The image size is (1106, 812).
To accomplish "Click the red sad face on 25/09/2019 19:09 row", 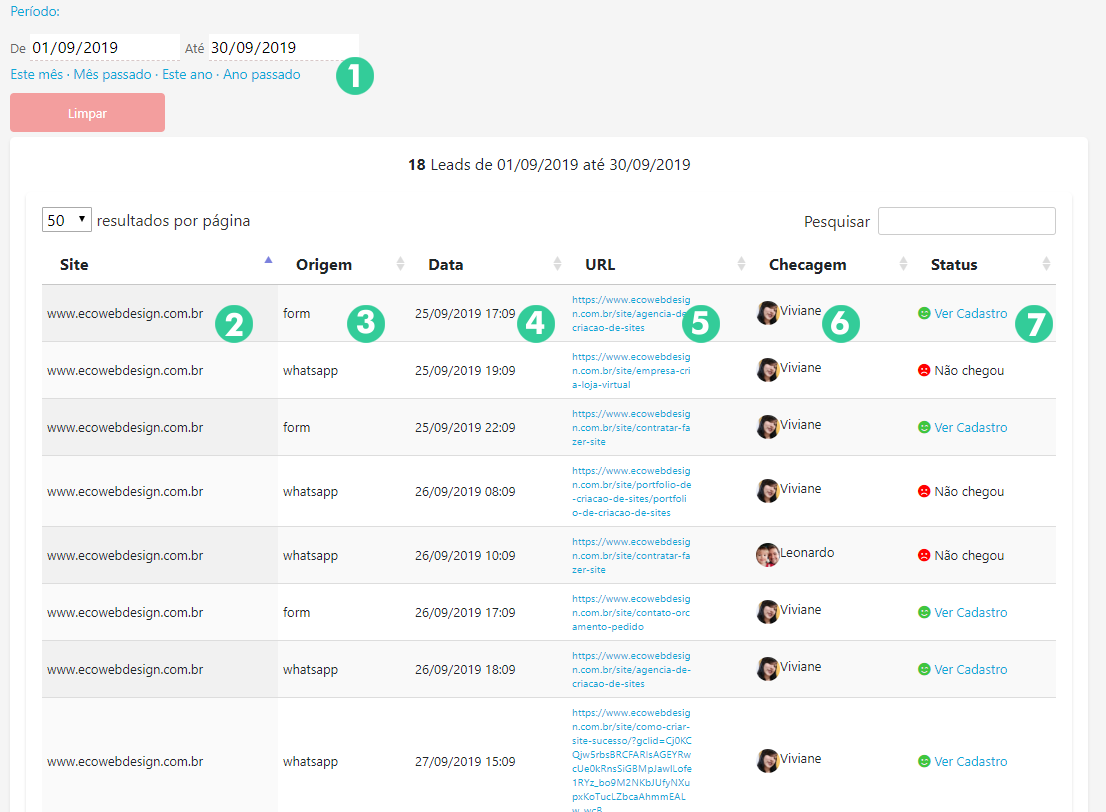I will 924,370.
